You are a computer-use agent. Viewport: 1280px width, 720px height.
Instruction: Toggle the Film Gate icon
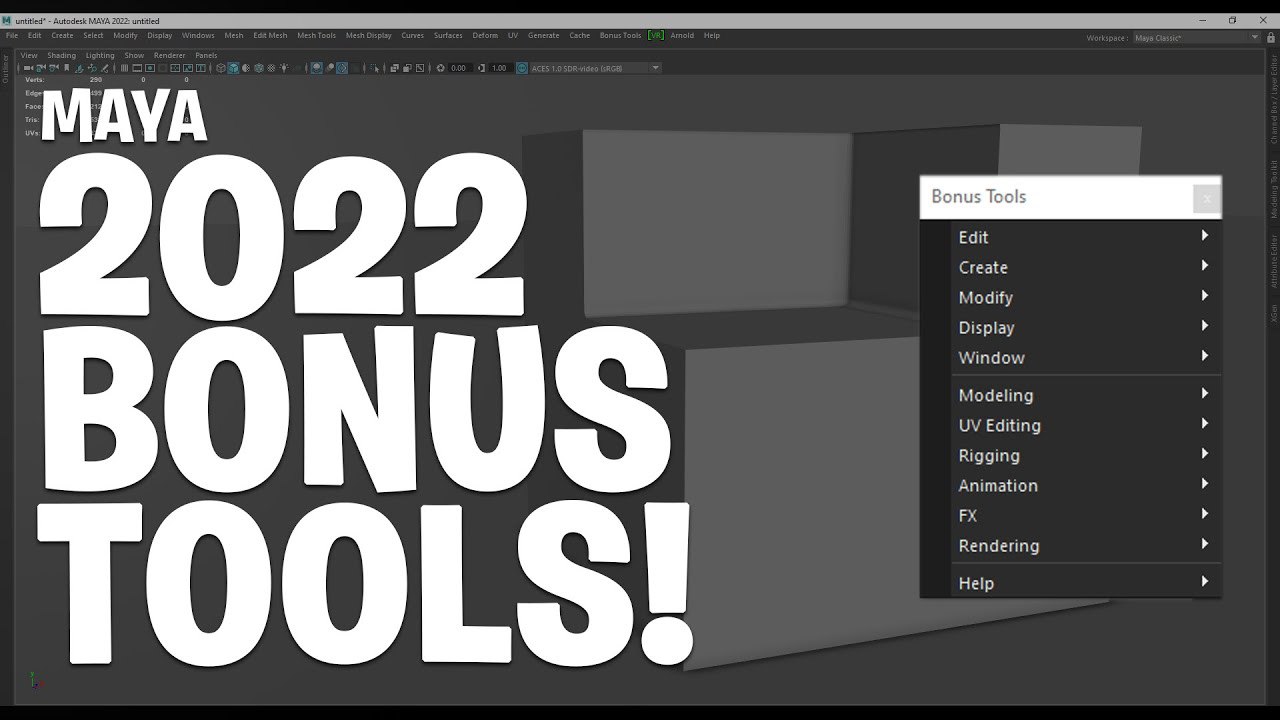137,68
